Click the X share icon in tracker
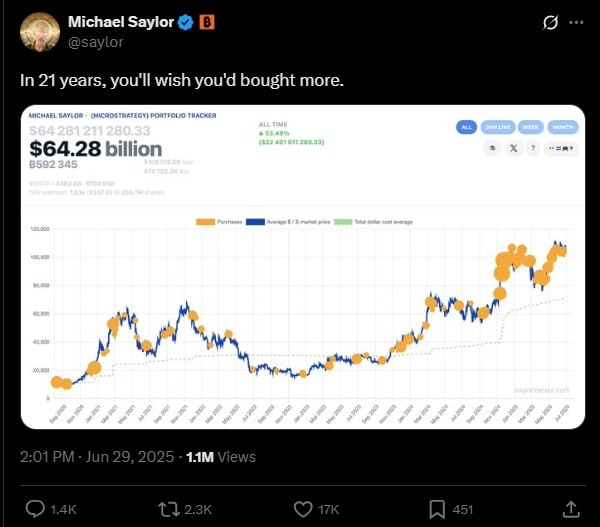600x527 pixels. point(513,148)
